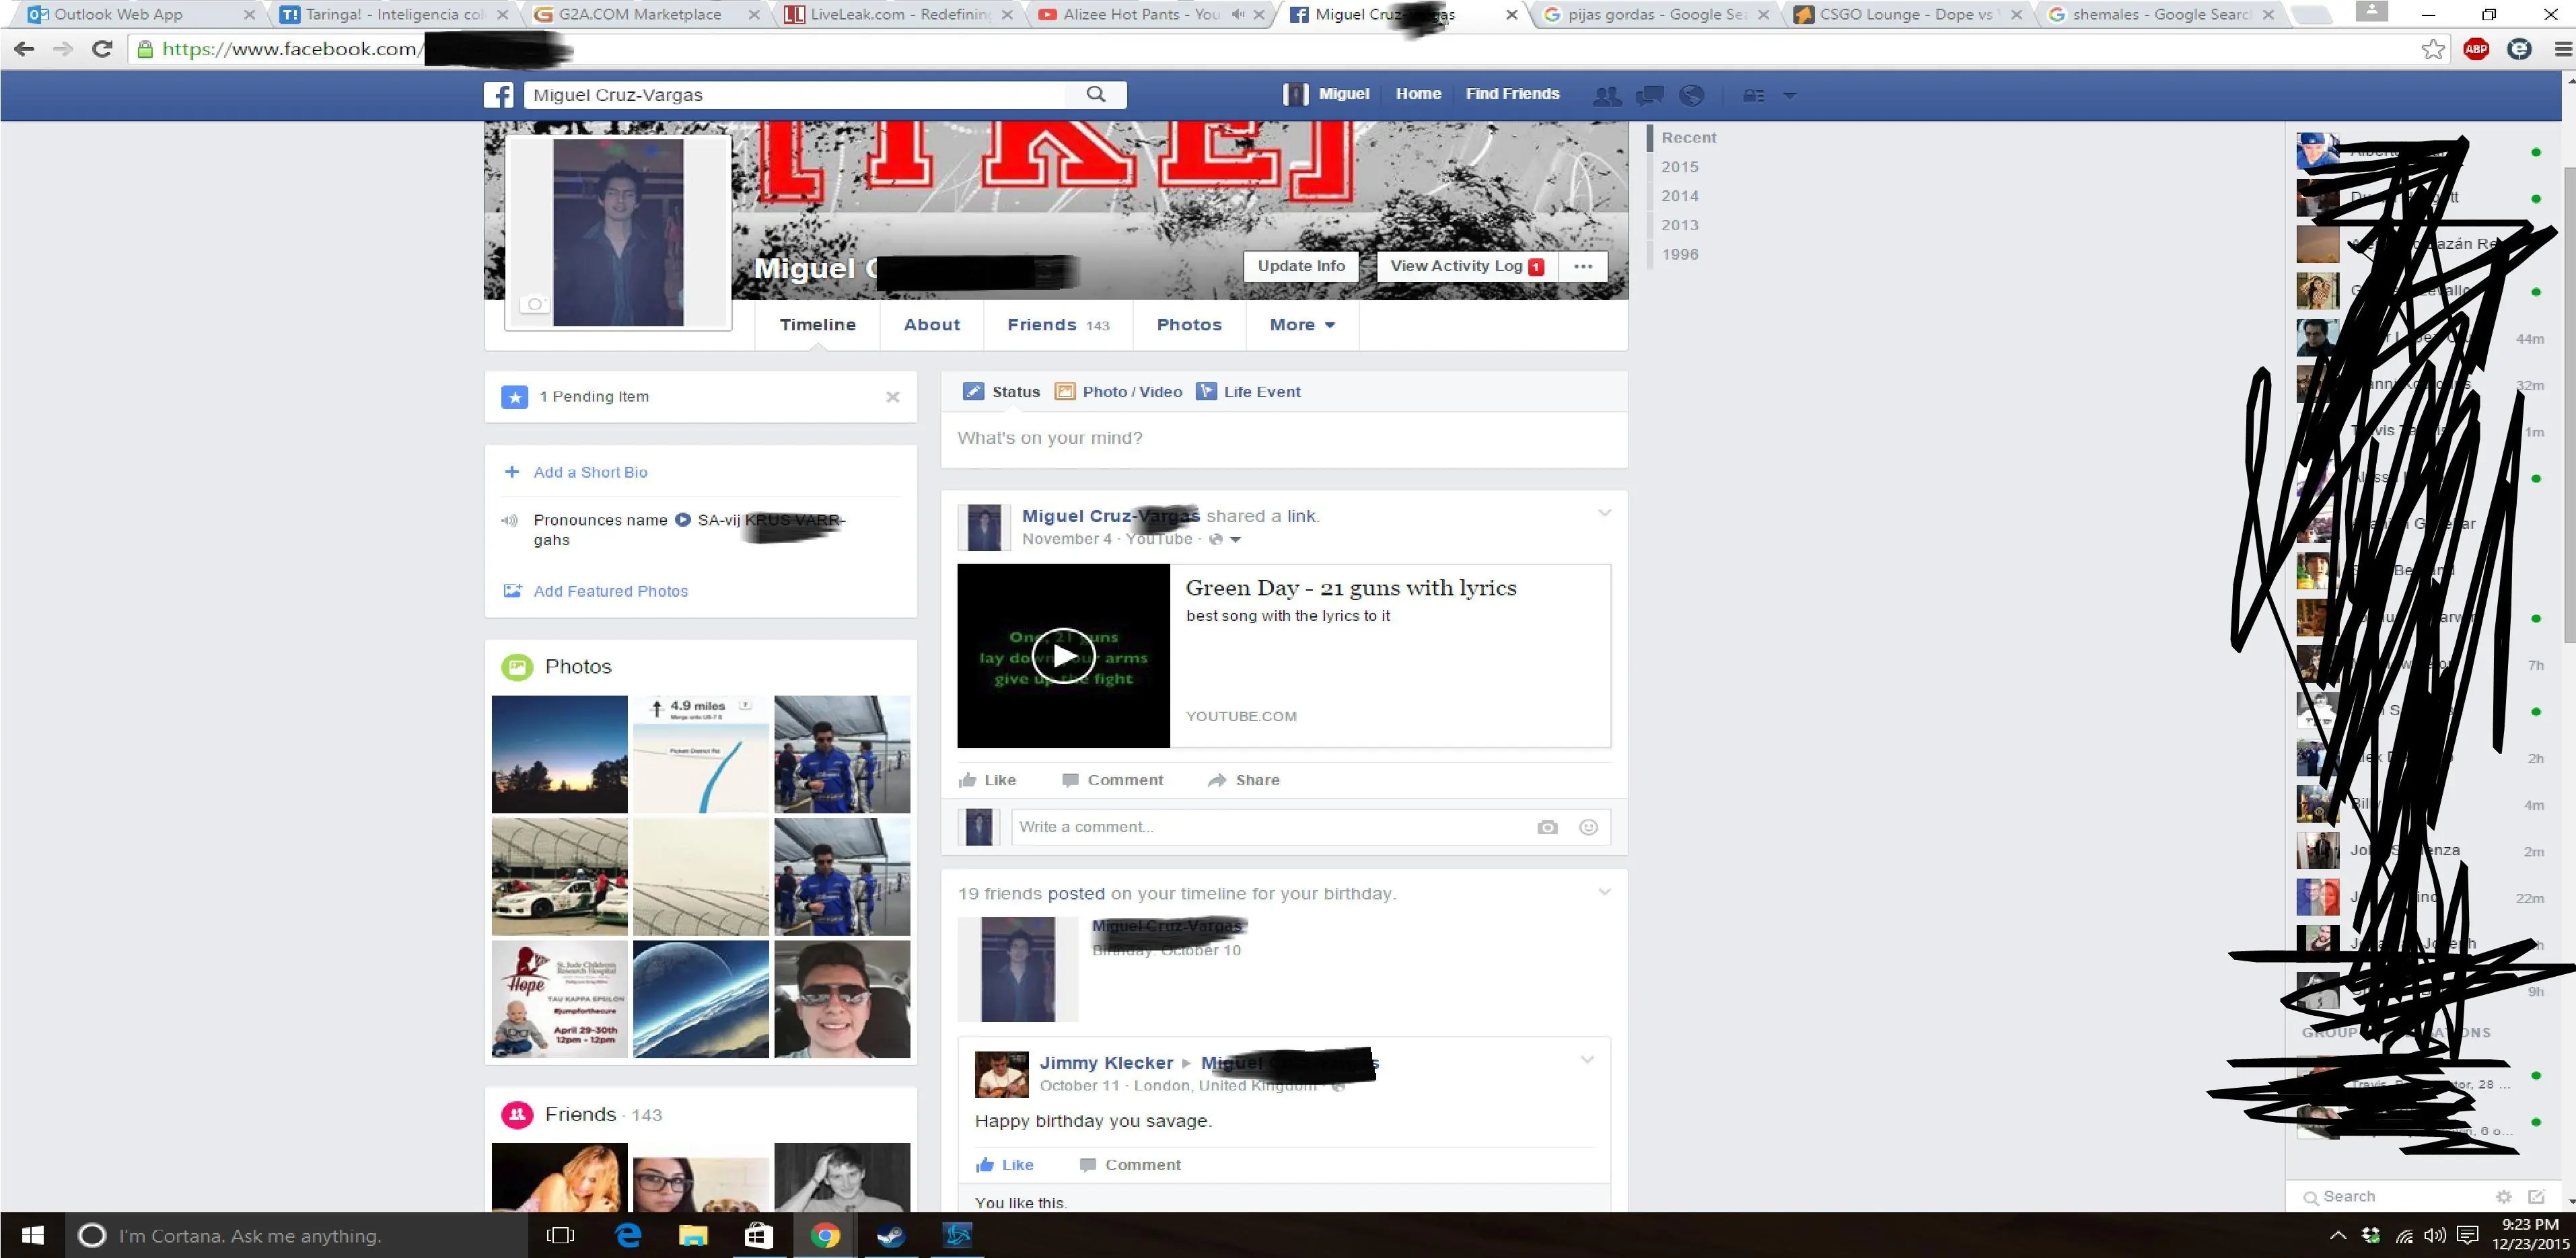
Task: Open the Hope flyer photo thumbnail
Action: click(559, 999)
